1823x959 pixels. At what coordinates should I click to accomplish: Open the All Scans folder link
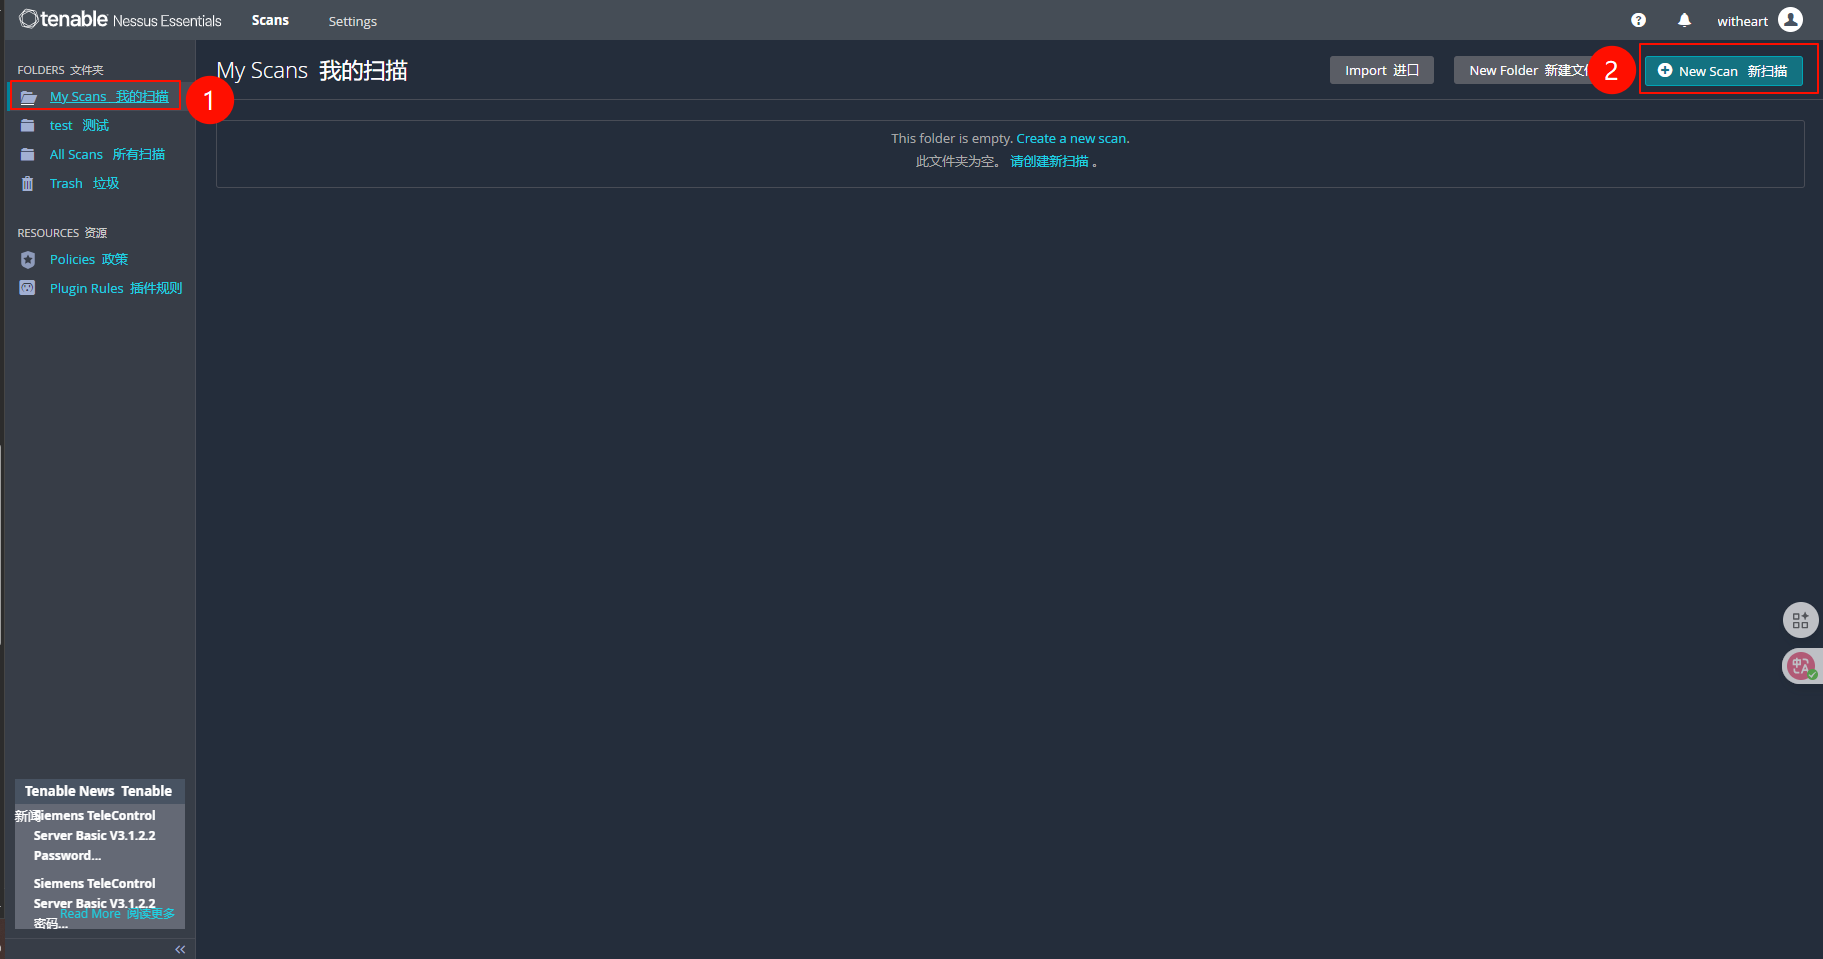click(x=107, y=155)
